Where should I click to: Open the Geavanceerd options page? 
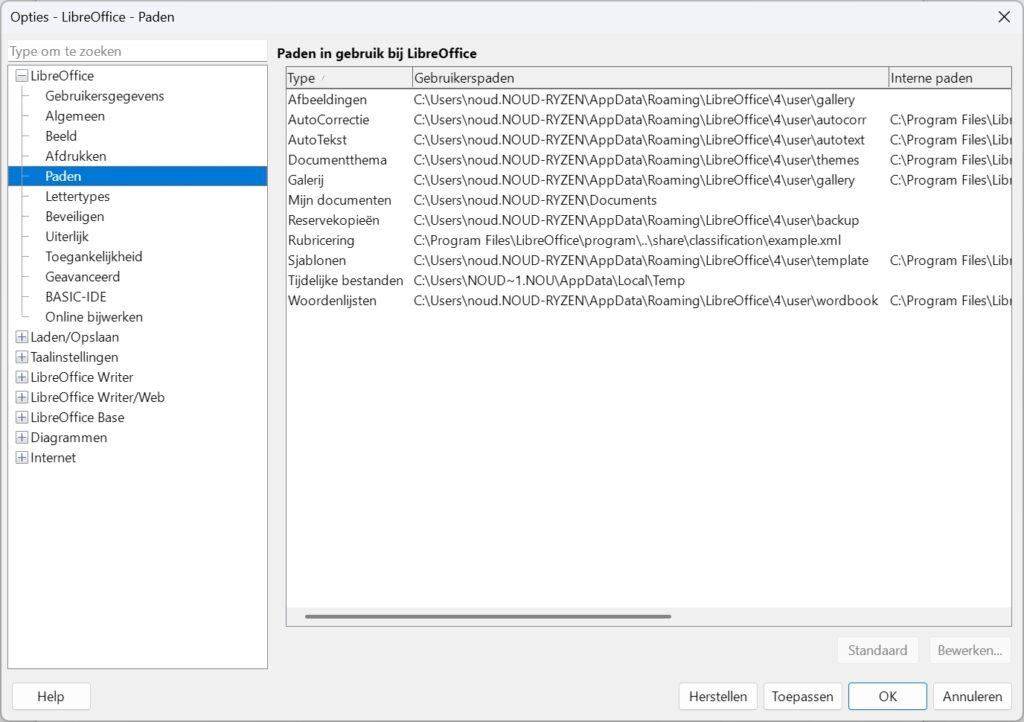tap(82, 277)
